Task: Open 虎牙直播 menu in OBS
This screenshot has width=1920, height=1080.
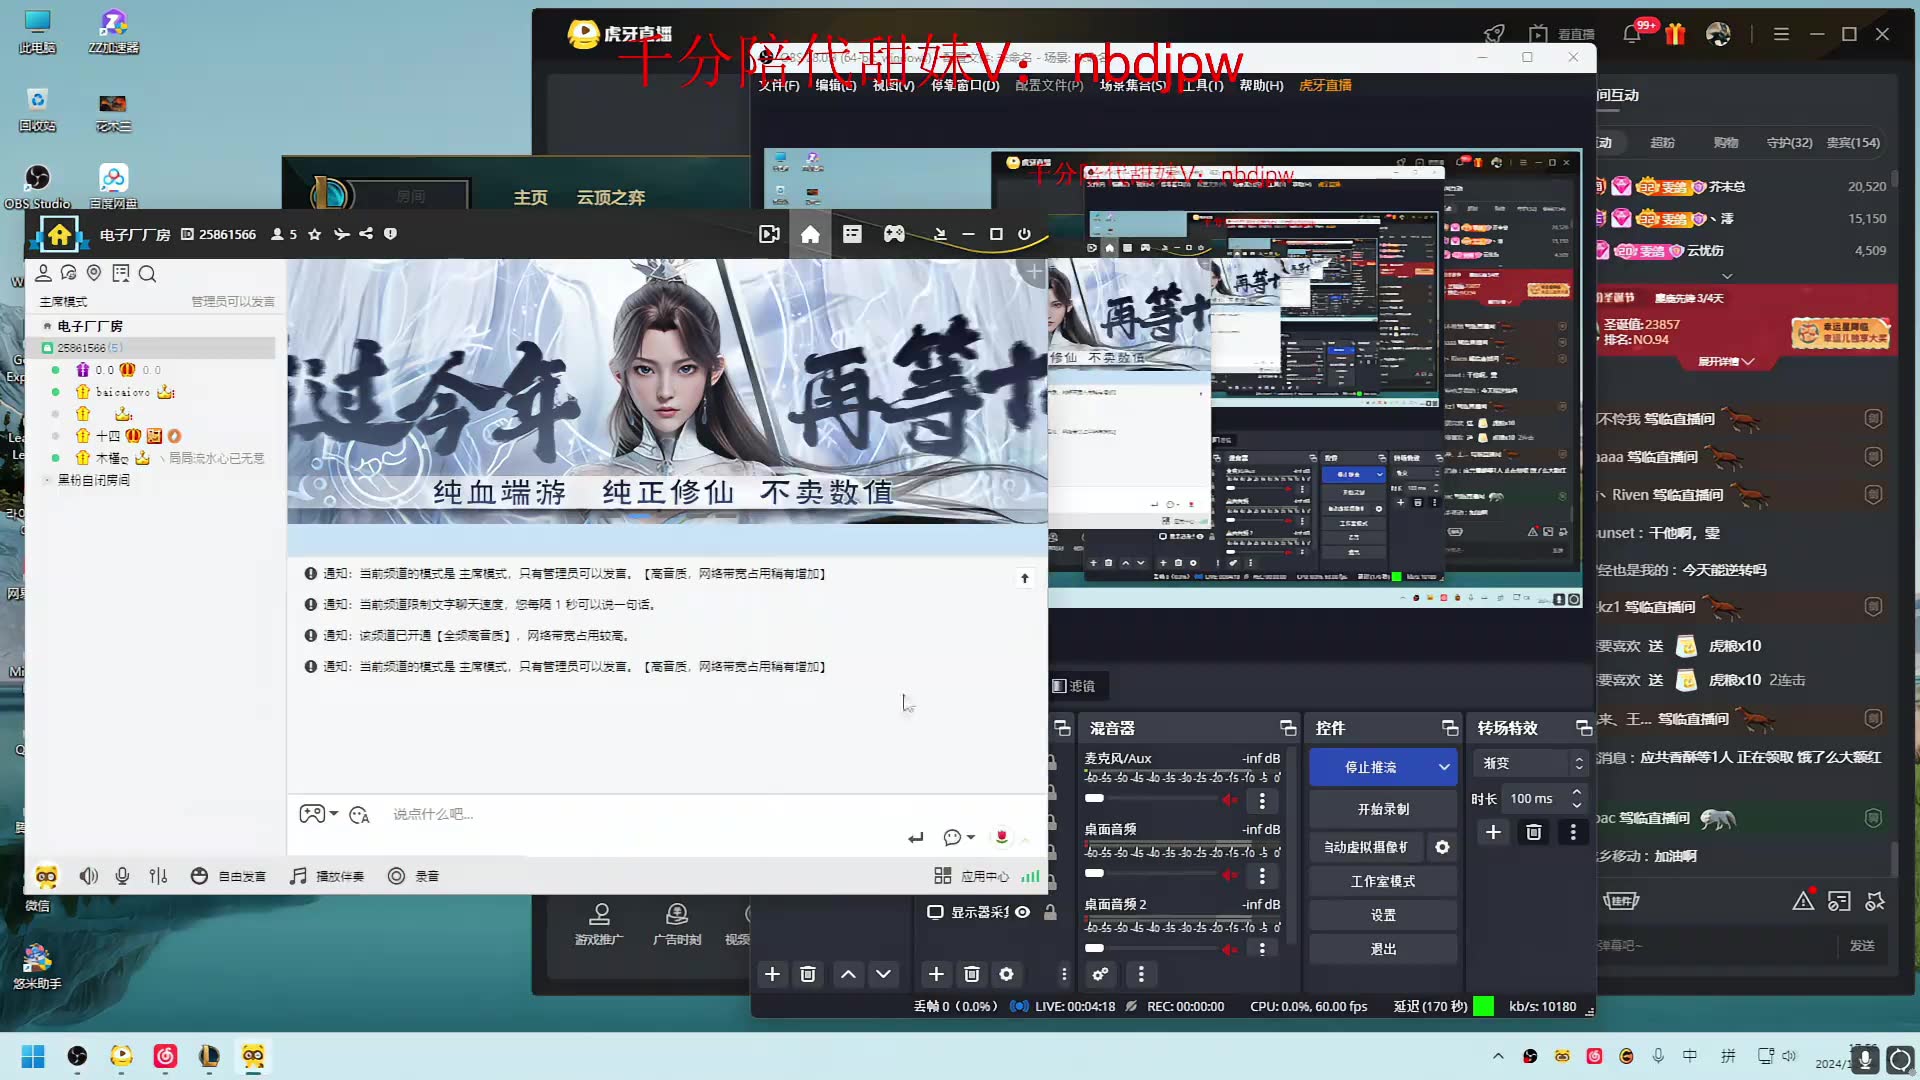Action: (1325, 86)
